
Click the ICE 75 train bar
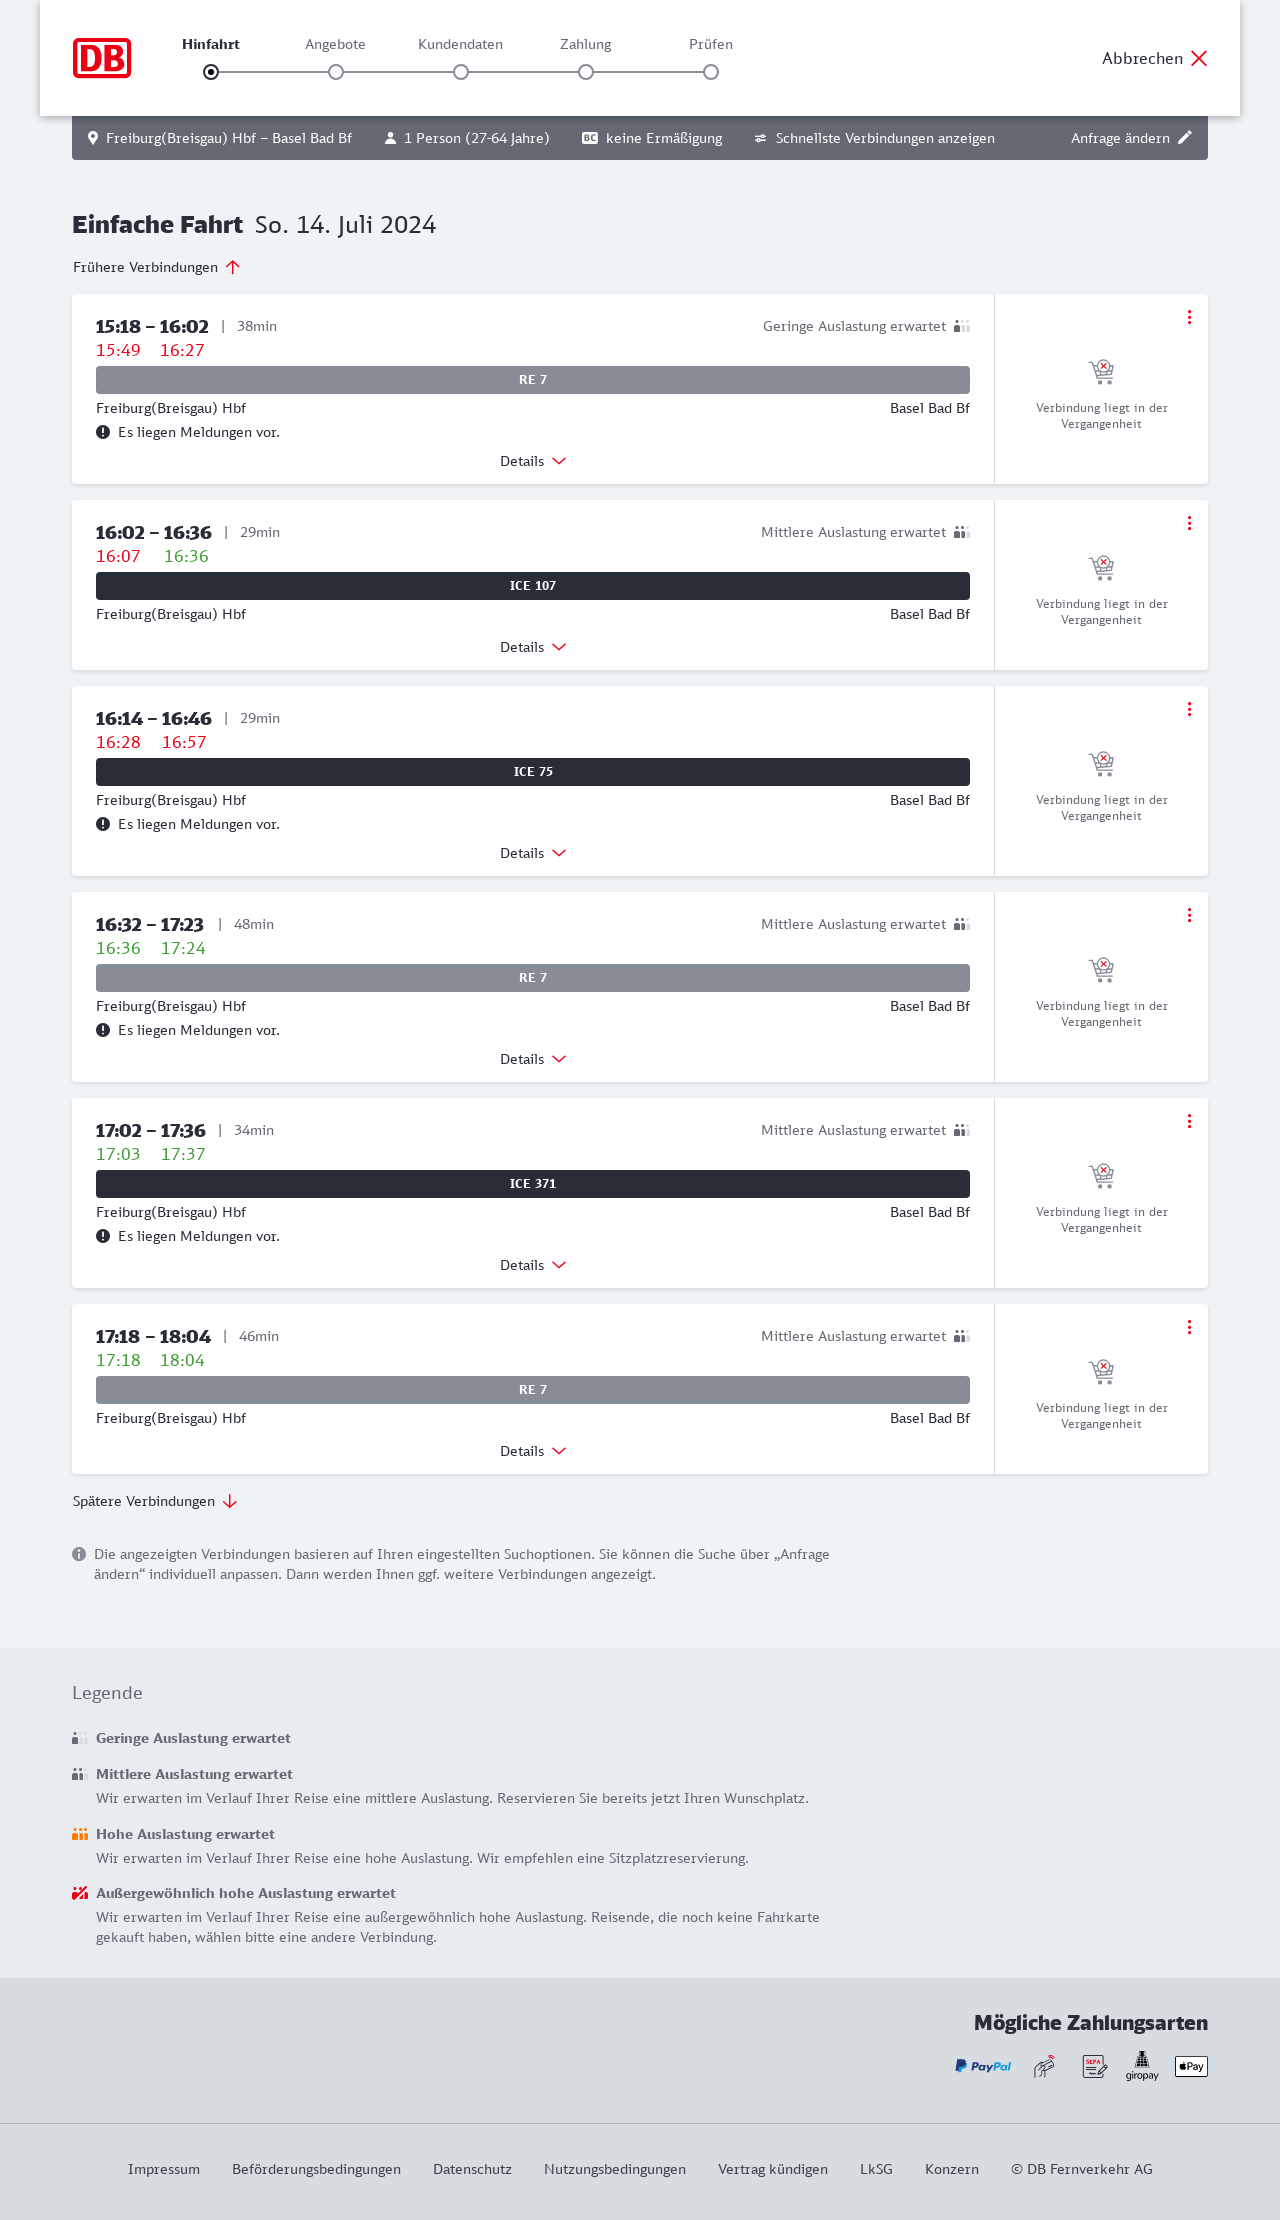point(533,772)
